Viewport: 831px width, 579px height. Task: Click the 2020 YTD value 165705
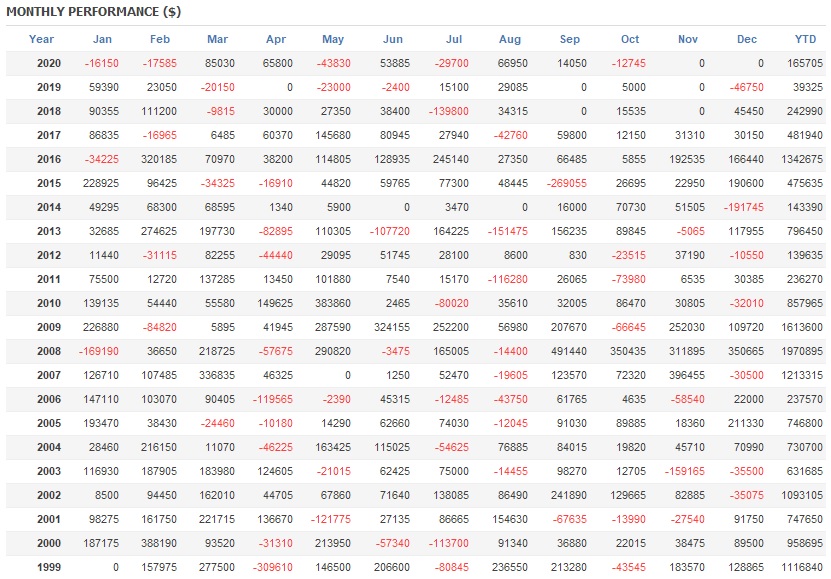tap(805, 64)
